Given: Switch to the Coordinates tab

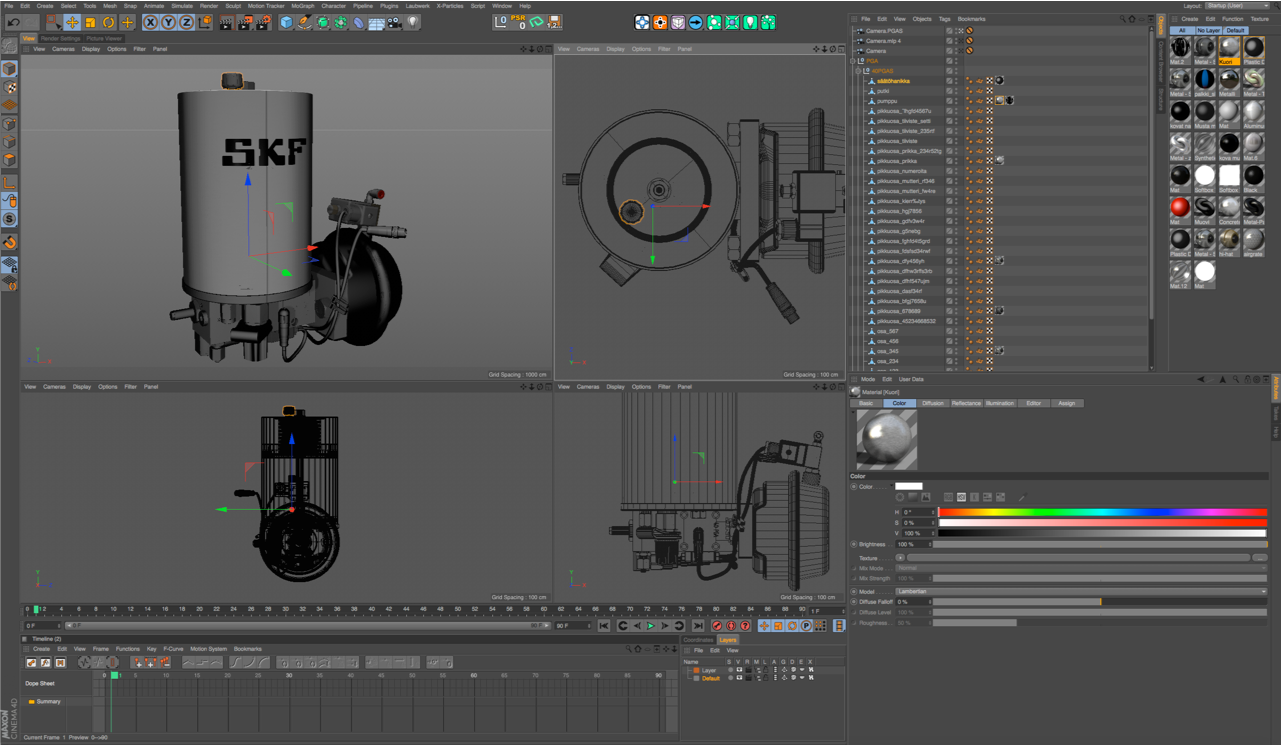Looking at the screenshot, I should [698, 640].
